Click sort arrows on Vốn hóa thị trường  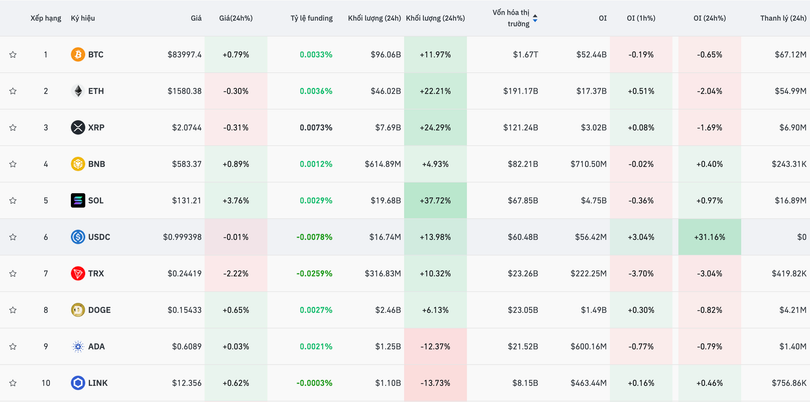(535, 18)
